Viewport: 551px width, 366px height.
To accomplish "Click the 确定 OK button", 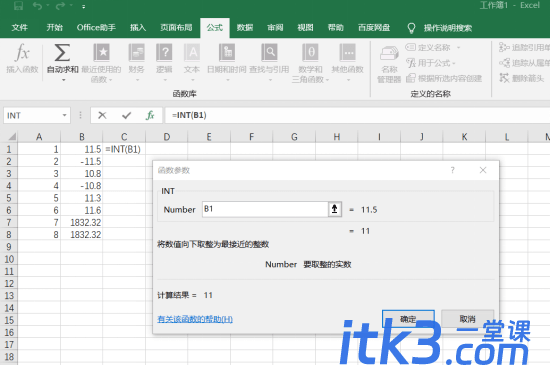I will (x=408, y=319).
